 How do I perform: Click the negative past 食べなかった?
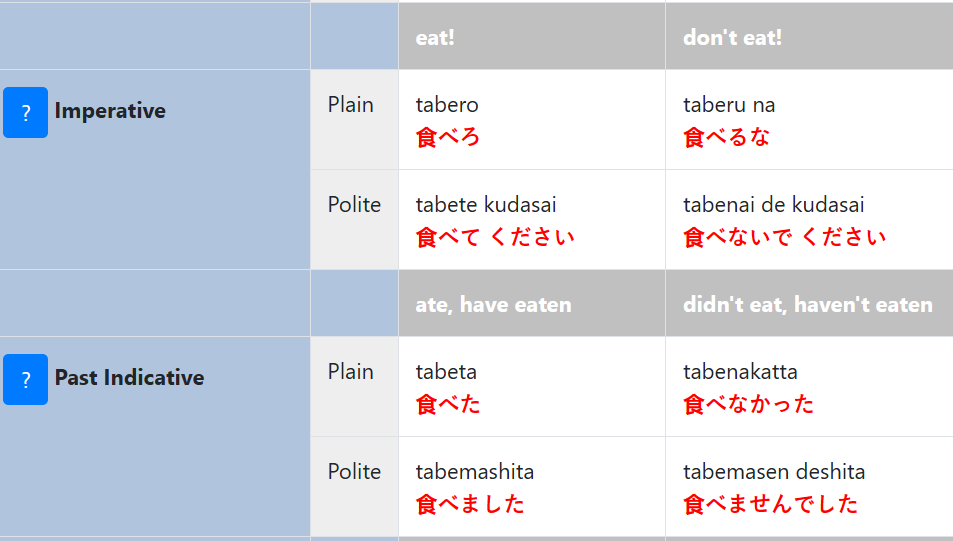pyautogui.click(x=748, y=404)
